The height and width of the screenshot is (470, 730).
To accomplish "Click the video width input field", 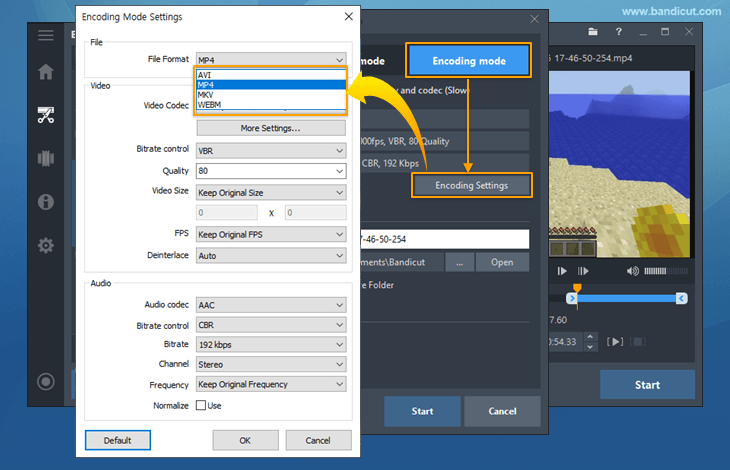I will click(227, 213).
